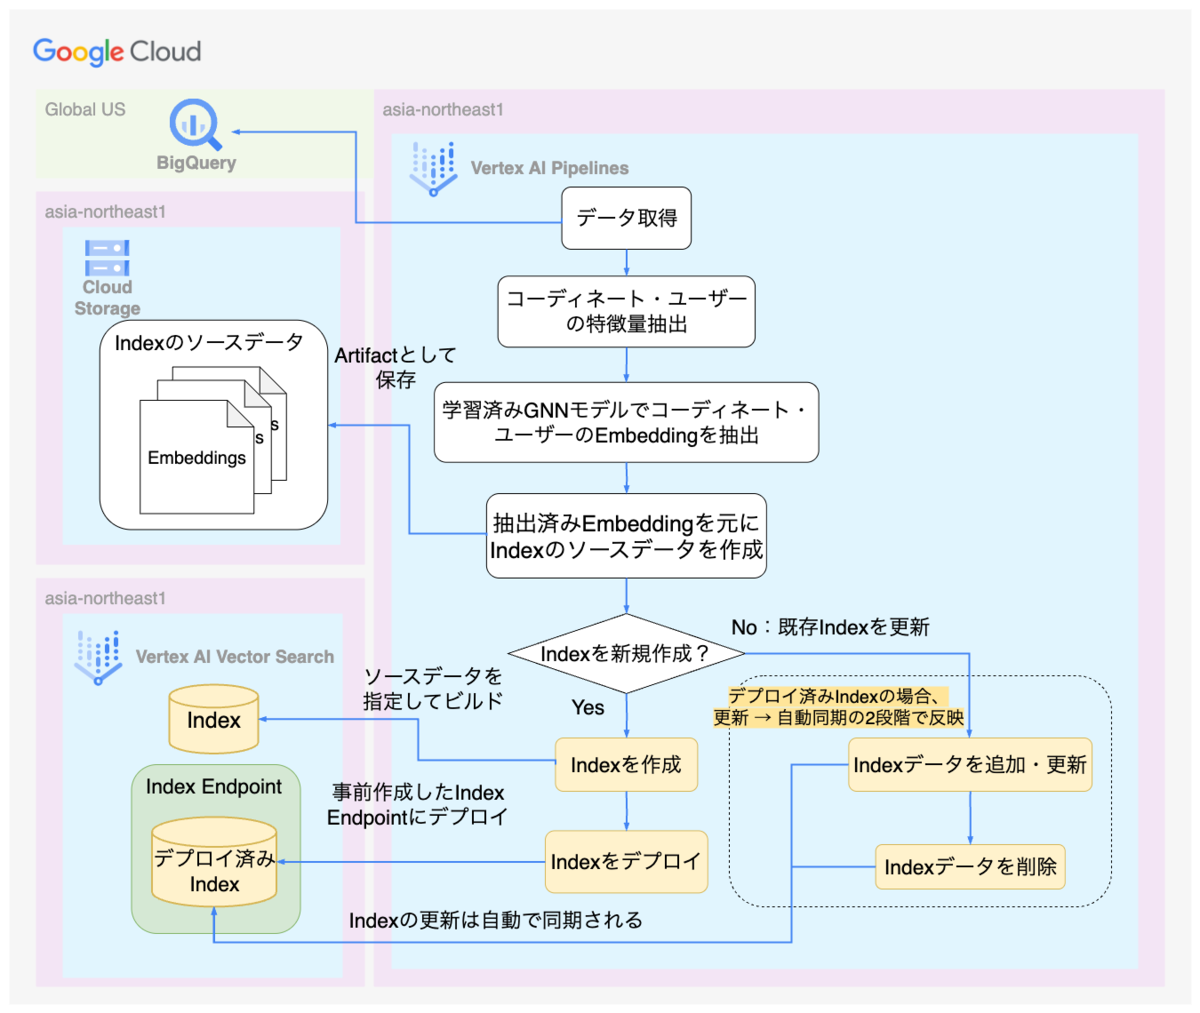1200x1013 pixels.
Task: Select the Index database cylinder icon
Action: point(213,719)
